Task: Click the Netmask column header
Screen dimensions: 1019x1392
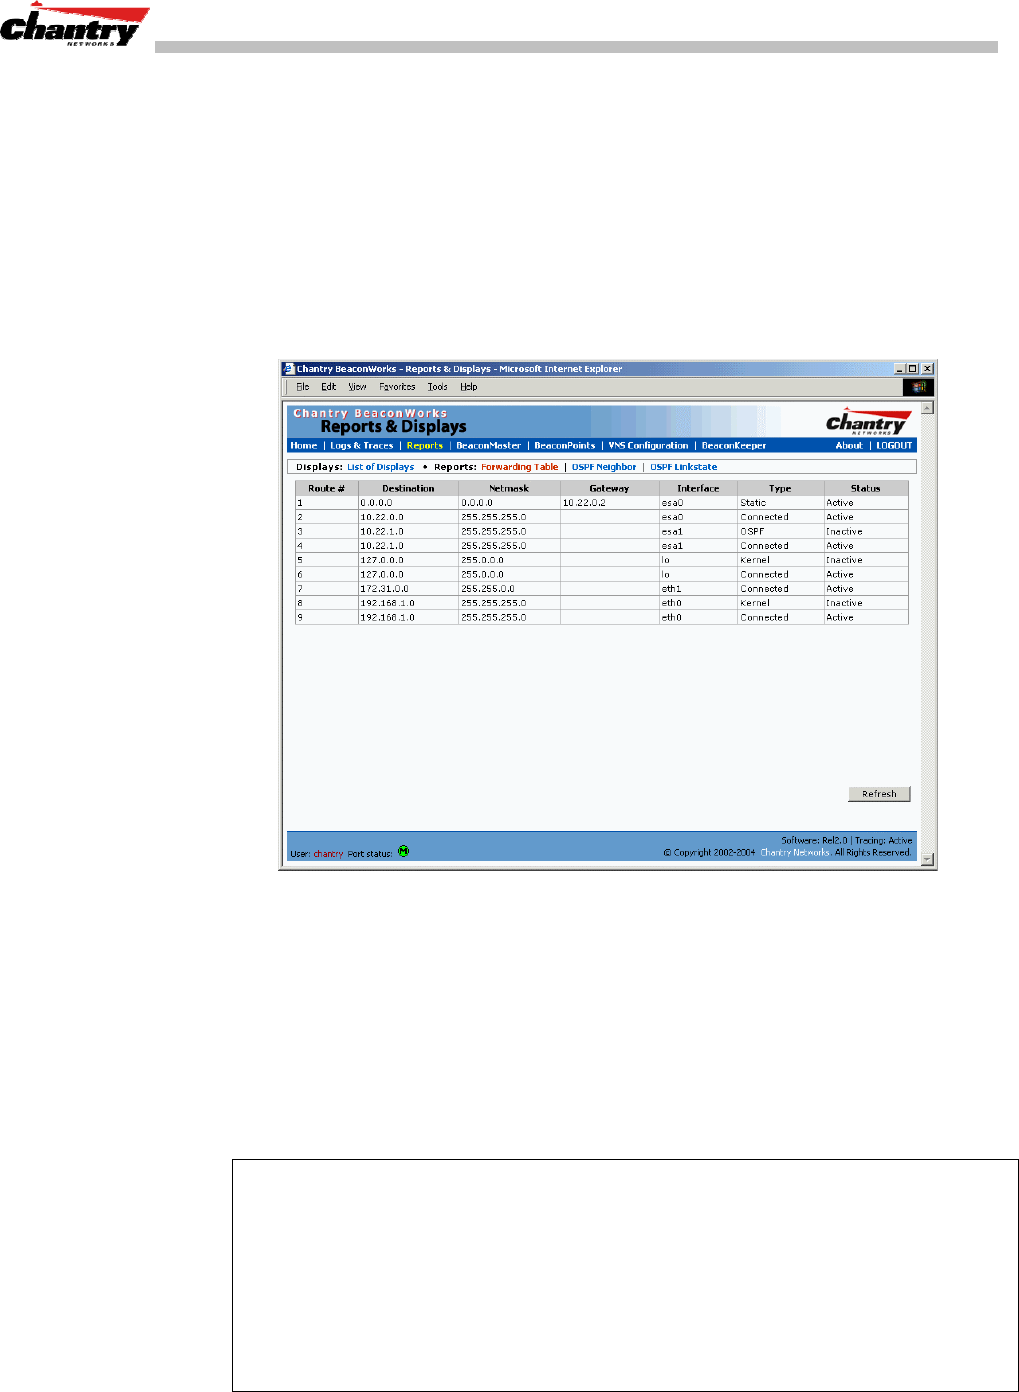Action: (x=509, y=488)
